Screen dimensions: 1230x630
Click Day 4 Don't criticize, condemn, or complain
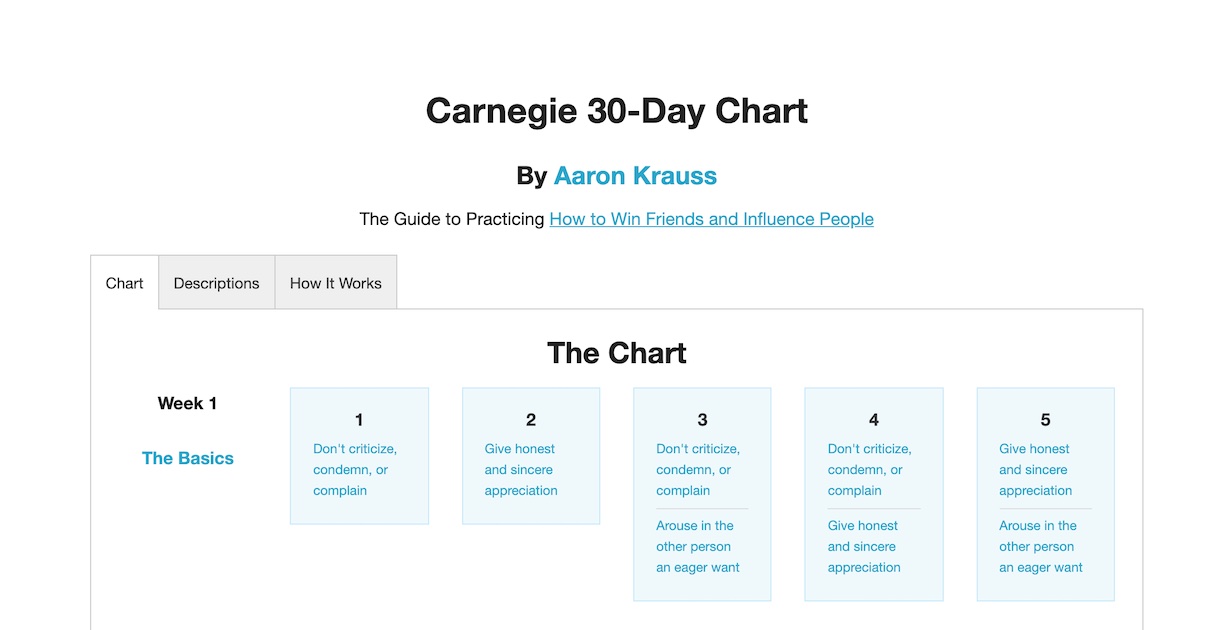[x=870, y=470]
